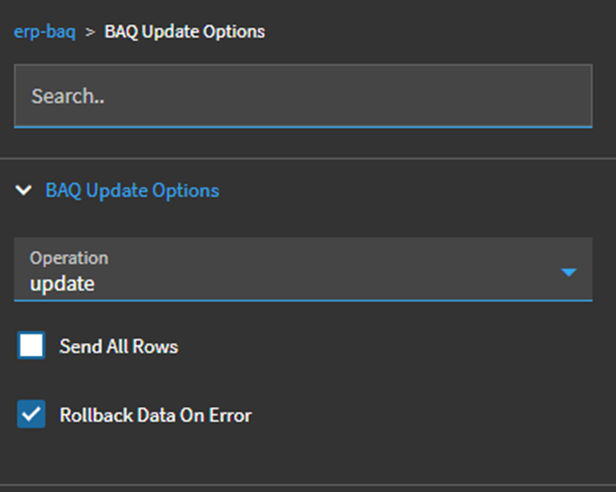Focus the Search placeholder text
Screen dimensions: 616x492
[68, 96]
